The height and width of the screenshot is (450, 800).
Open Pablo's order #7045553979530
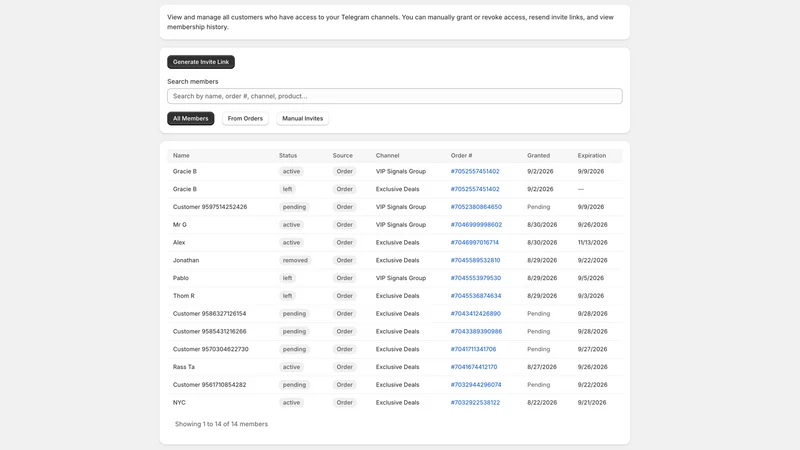476,278
